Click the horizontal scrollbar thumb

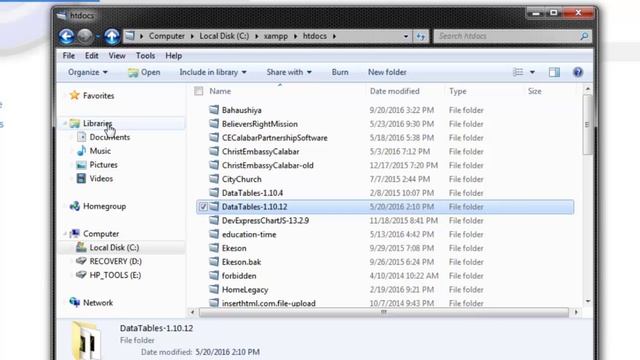383,312
